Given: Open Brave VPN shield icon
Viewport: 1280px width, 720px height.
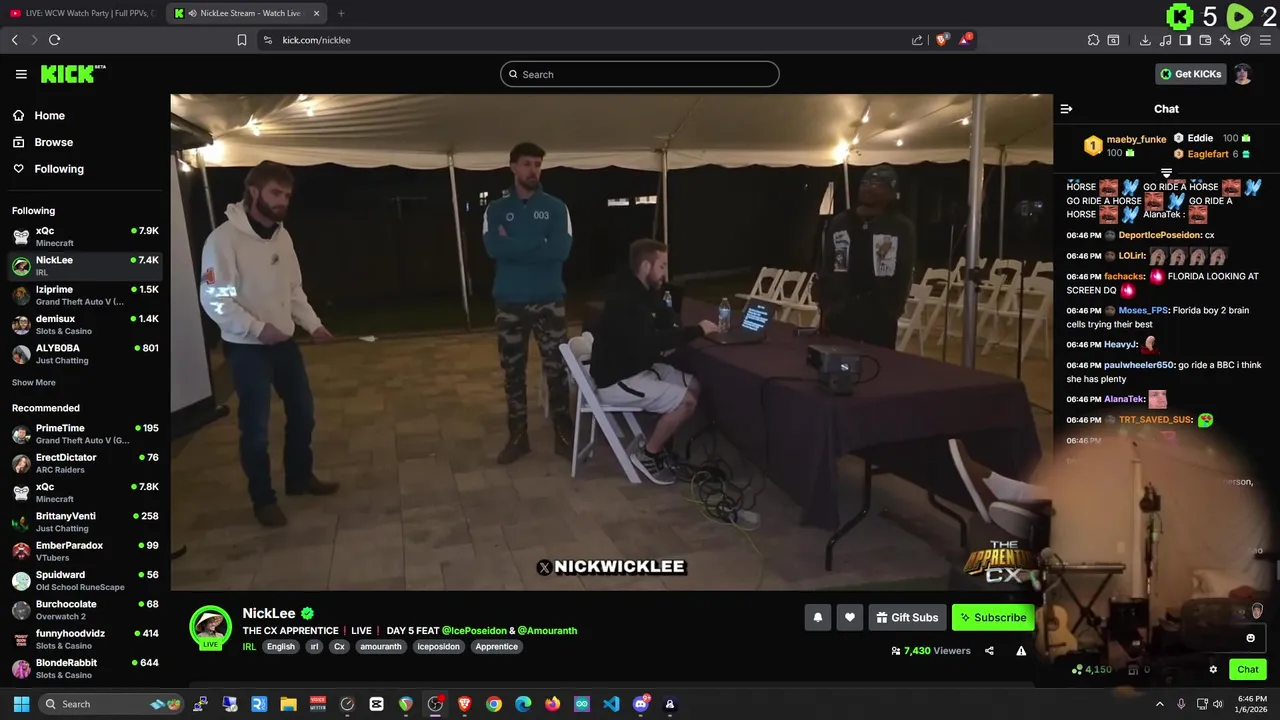Looking at the screenshot, I should pyautogui.click(x=1245, y=40).
